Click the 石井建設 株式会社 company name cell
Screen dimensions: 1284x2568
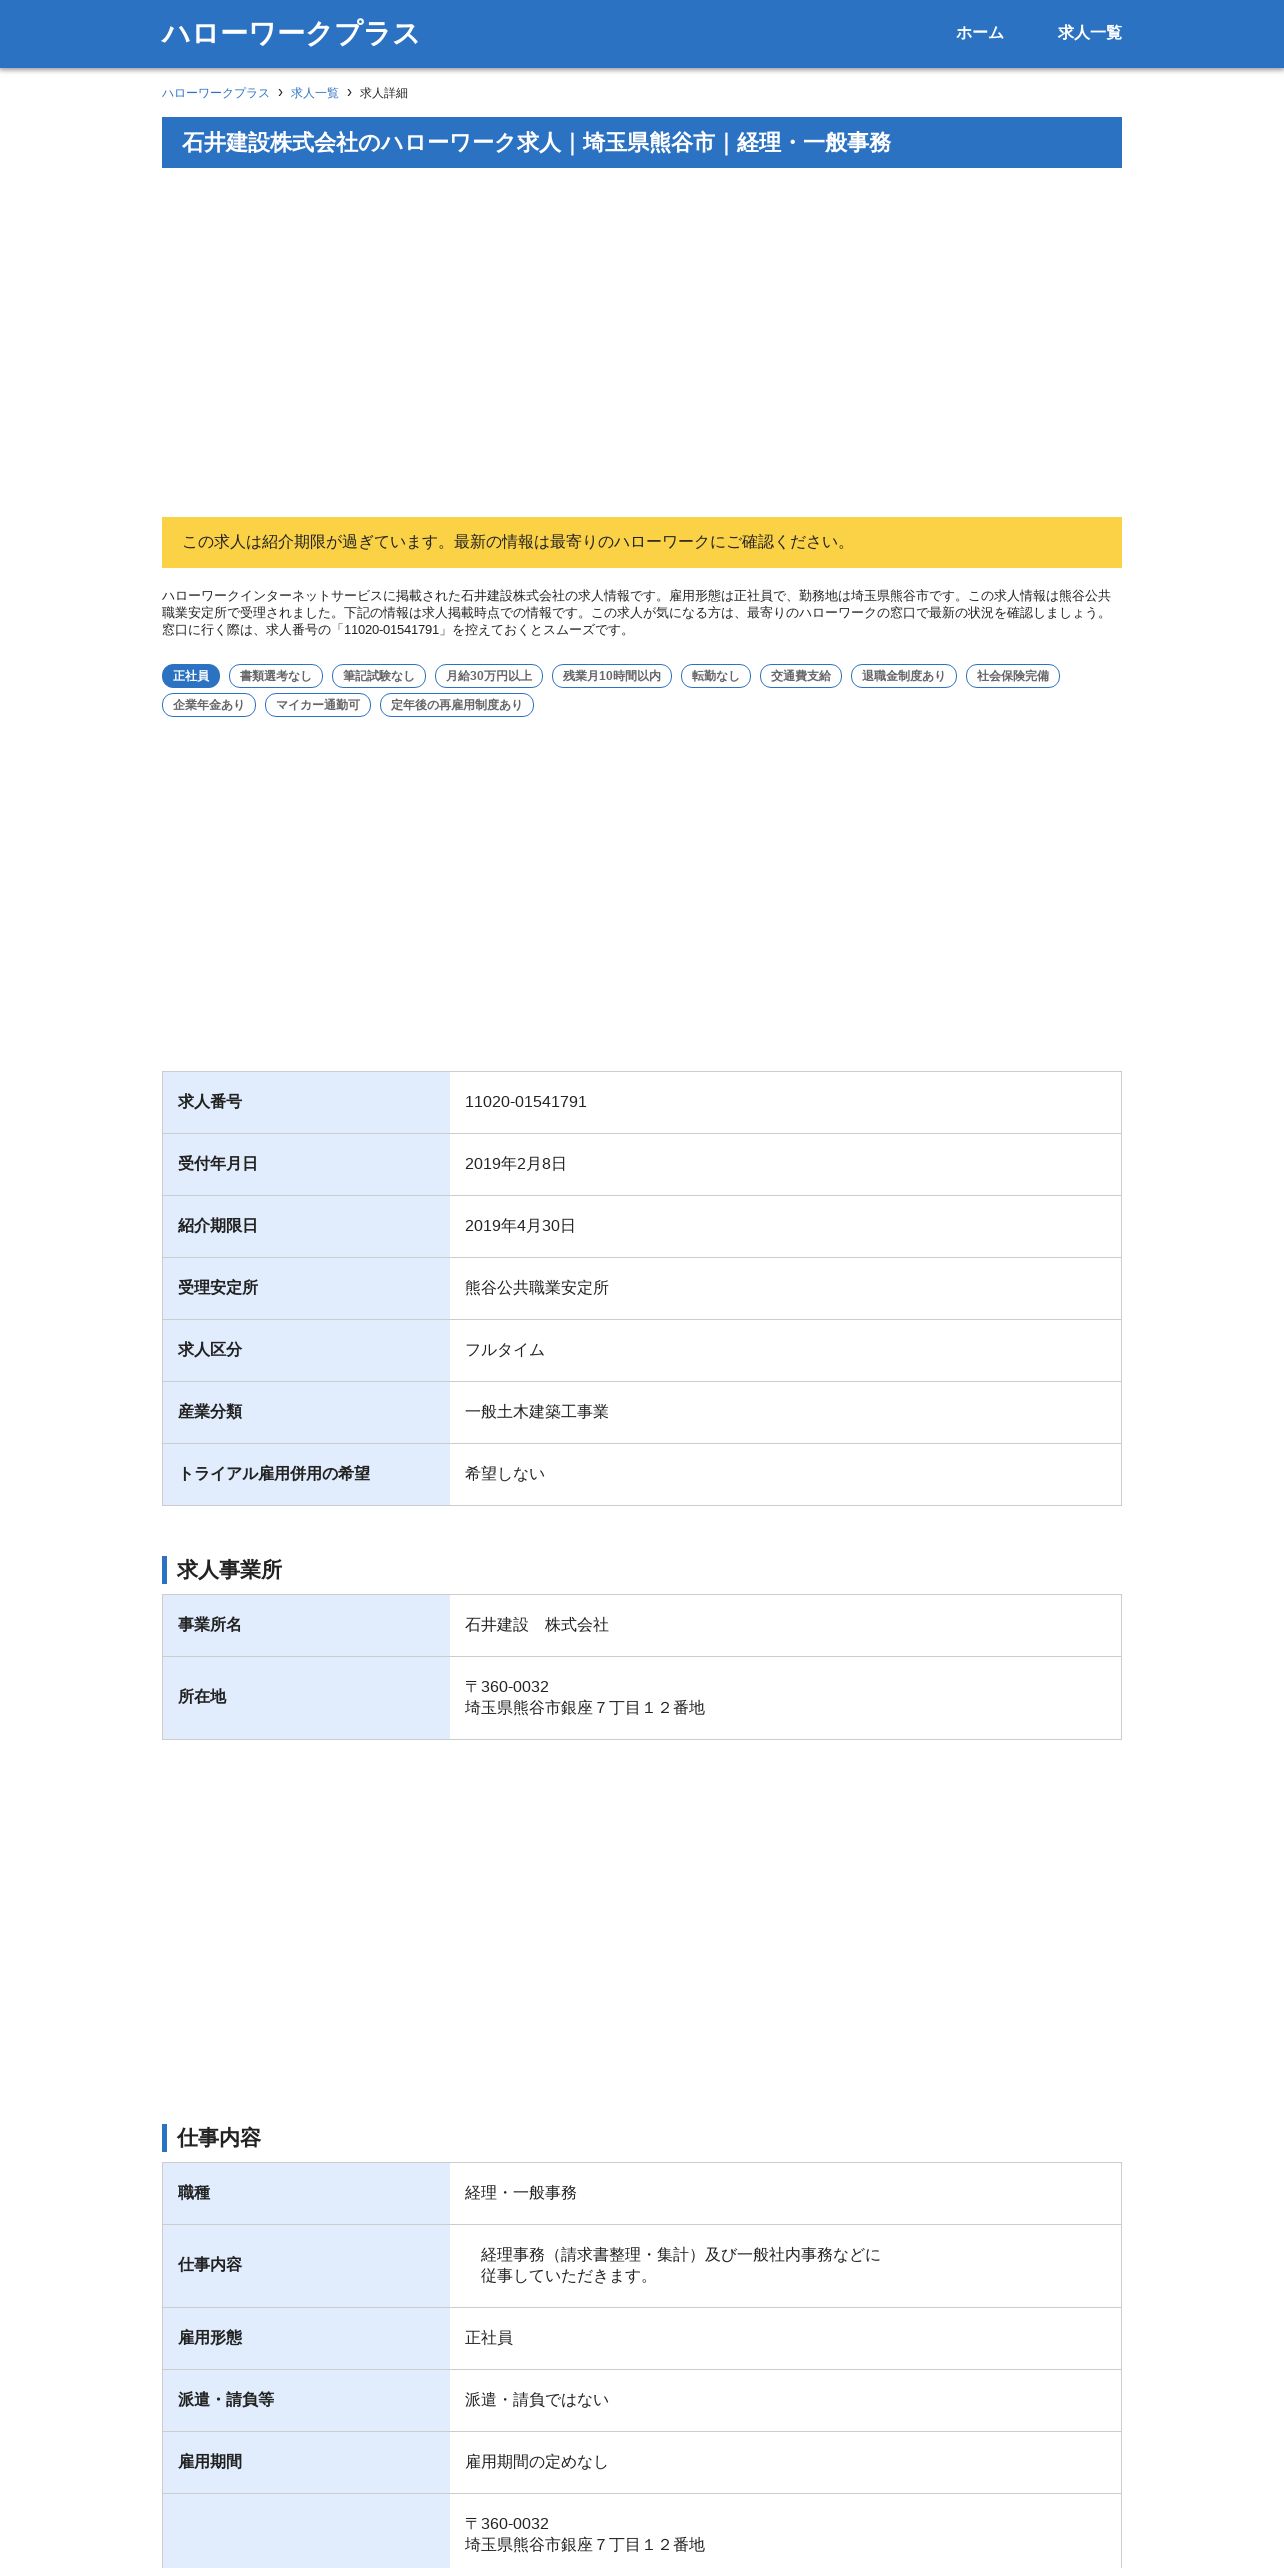[785, 1625]
